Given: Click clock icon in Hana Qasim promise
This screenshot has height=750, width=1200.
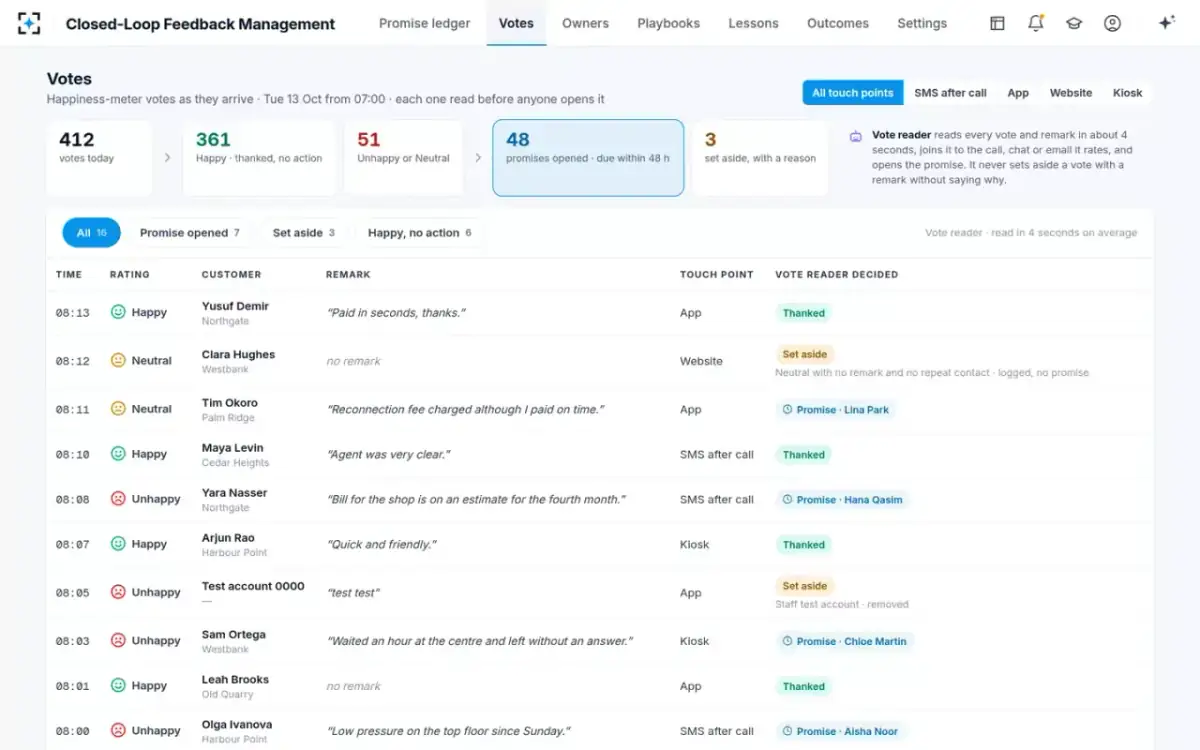Looking at the screenshot, I should [787, 499].
